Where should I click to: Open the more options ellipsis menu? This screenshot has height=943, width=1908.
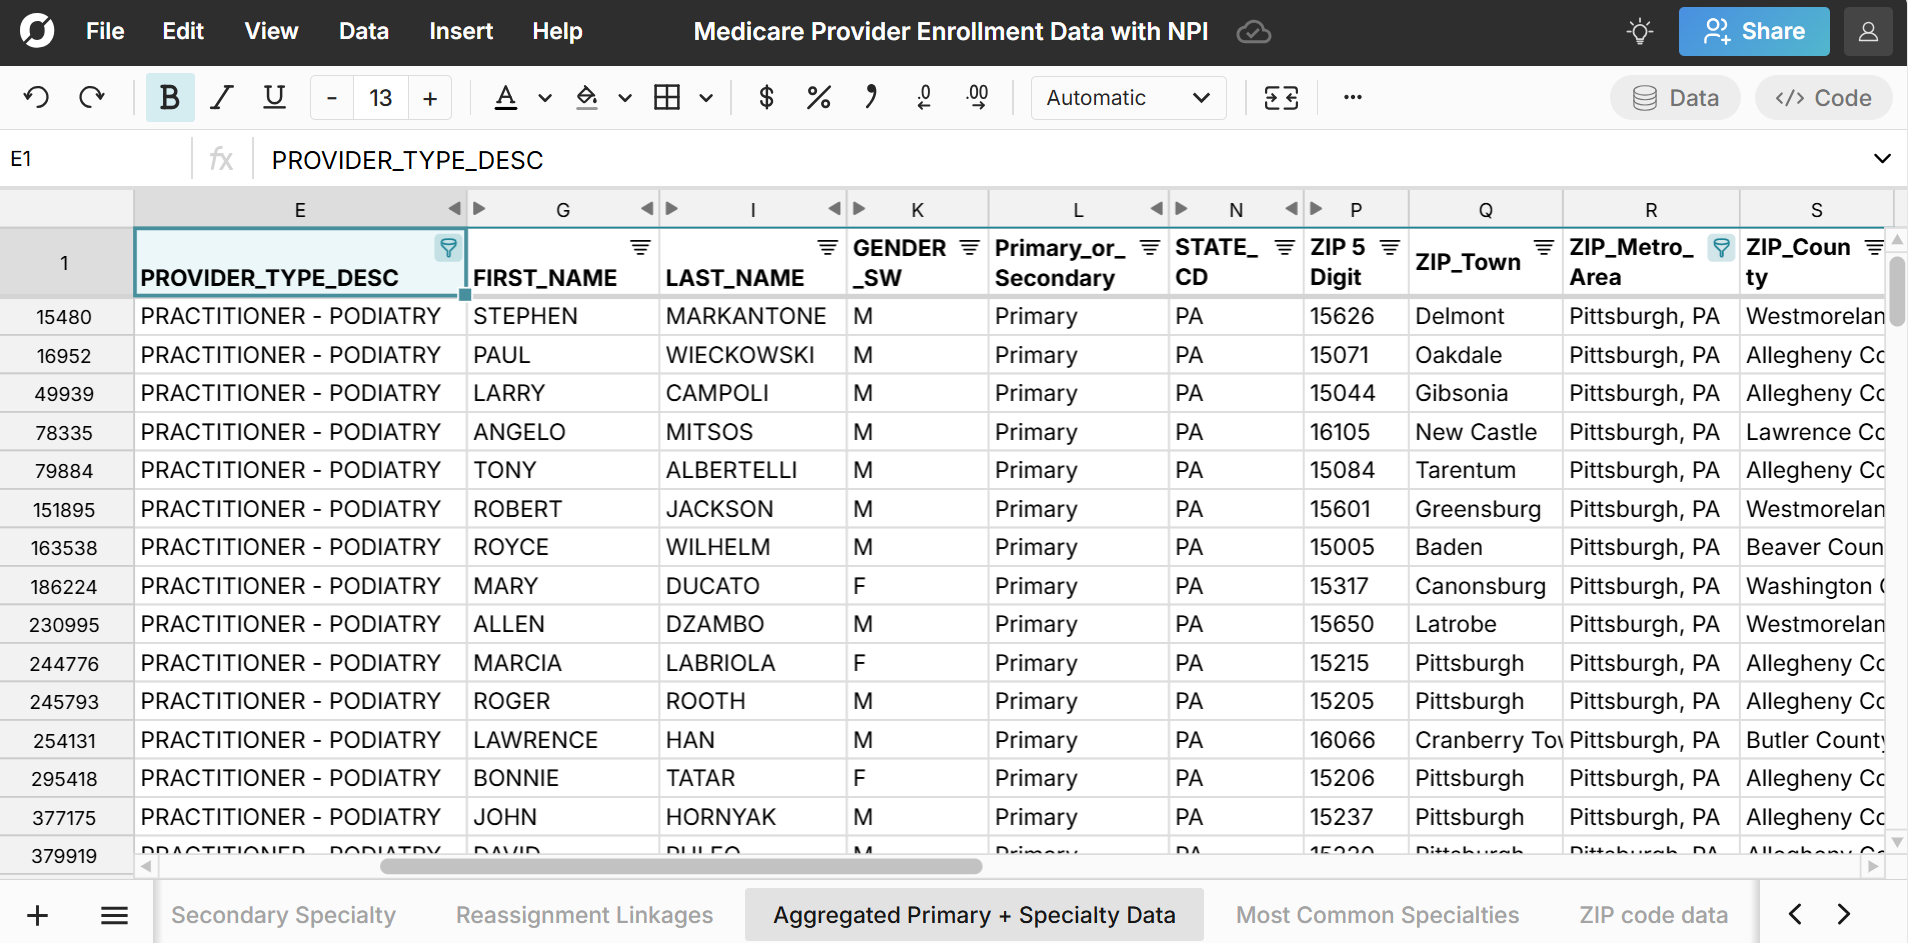pos(1352,98)
